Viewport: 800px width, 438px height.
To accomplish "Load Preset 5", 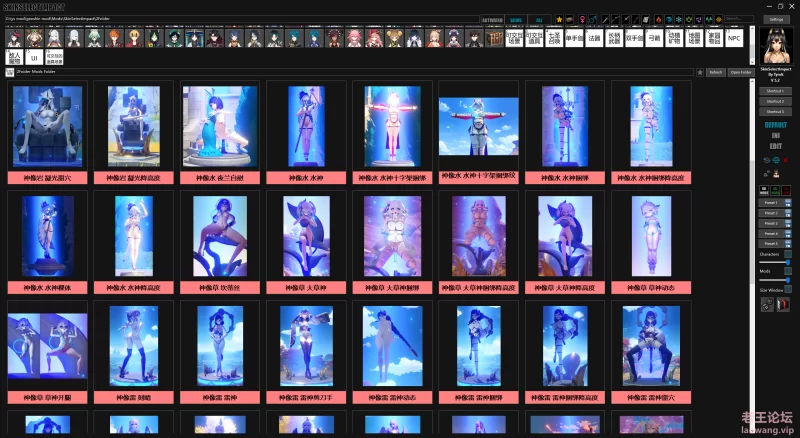I will (771, 244).
